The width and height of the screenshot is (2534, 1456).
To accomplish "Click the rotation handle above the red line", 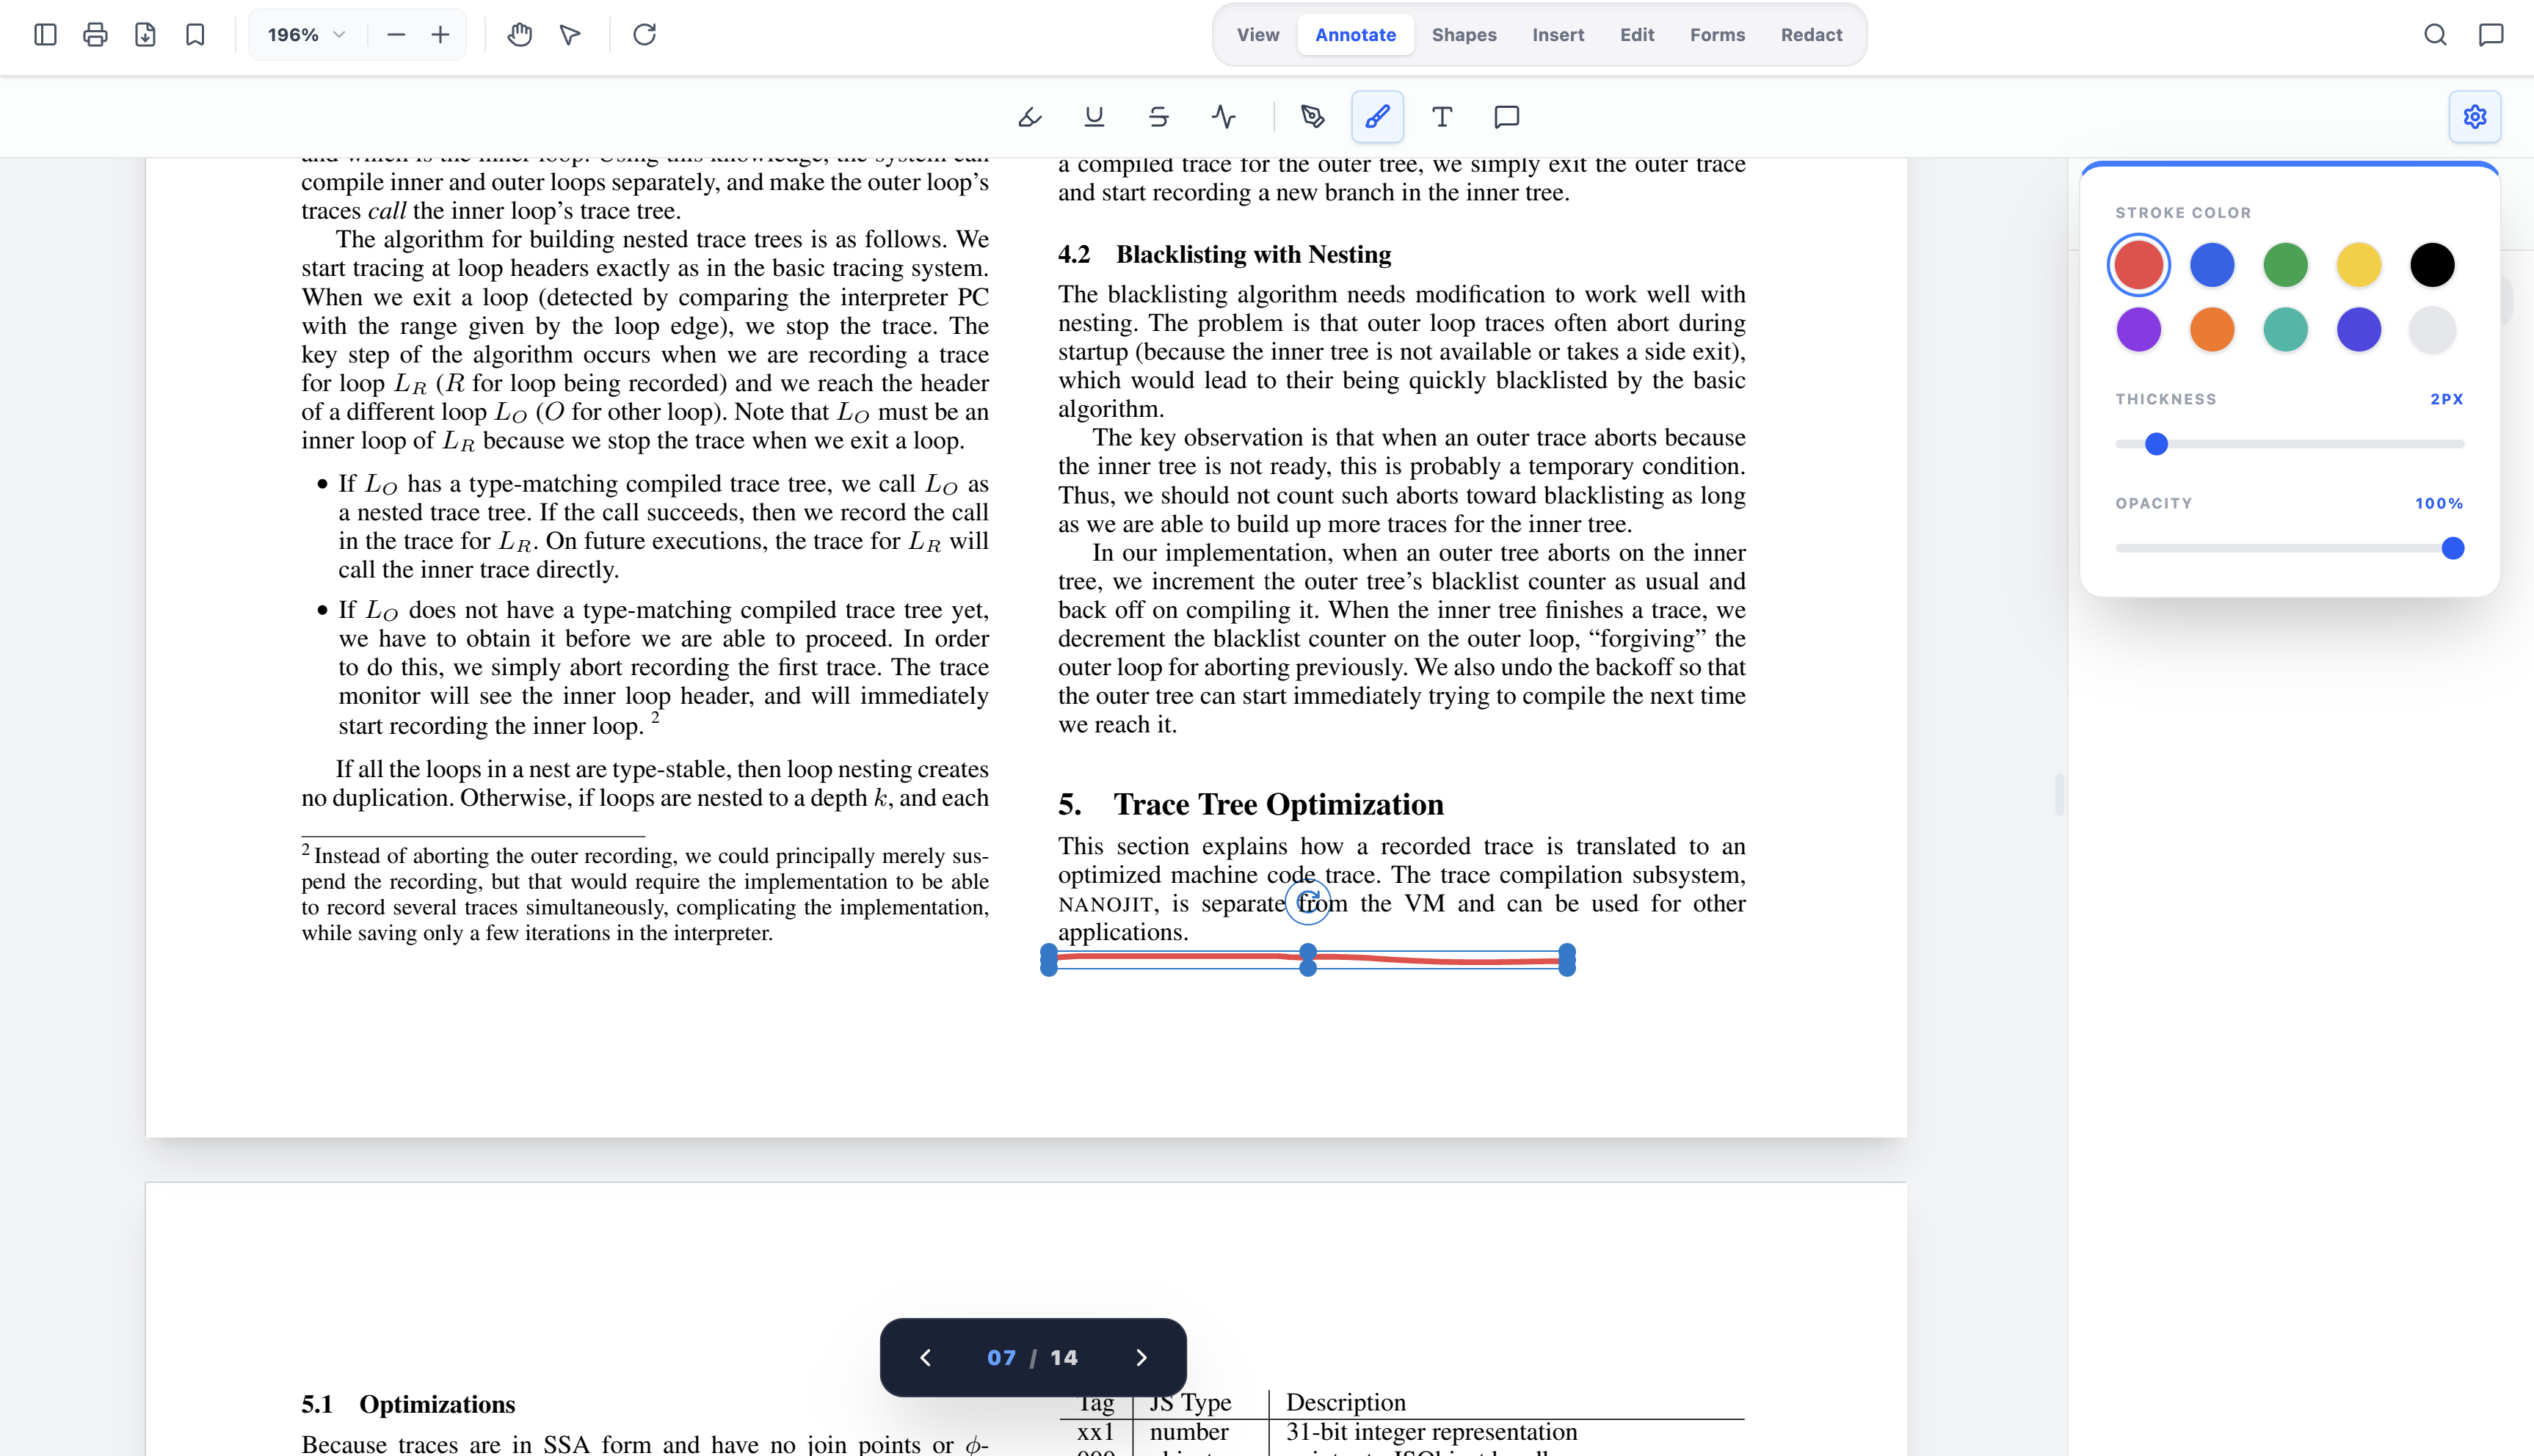I will coord(1308,902).
